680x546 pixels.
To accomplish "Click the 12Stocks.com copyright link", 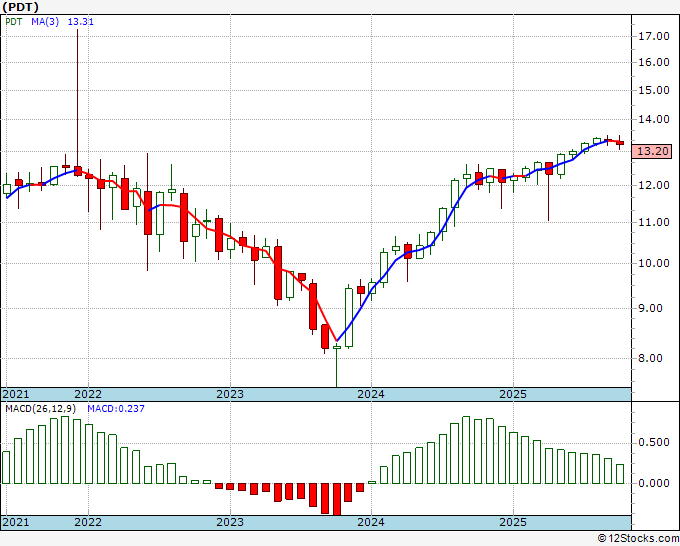I will (638, 538).
